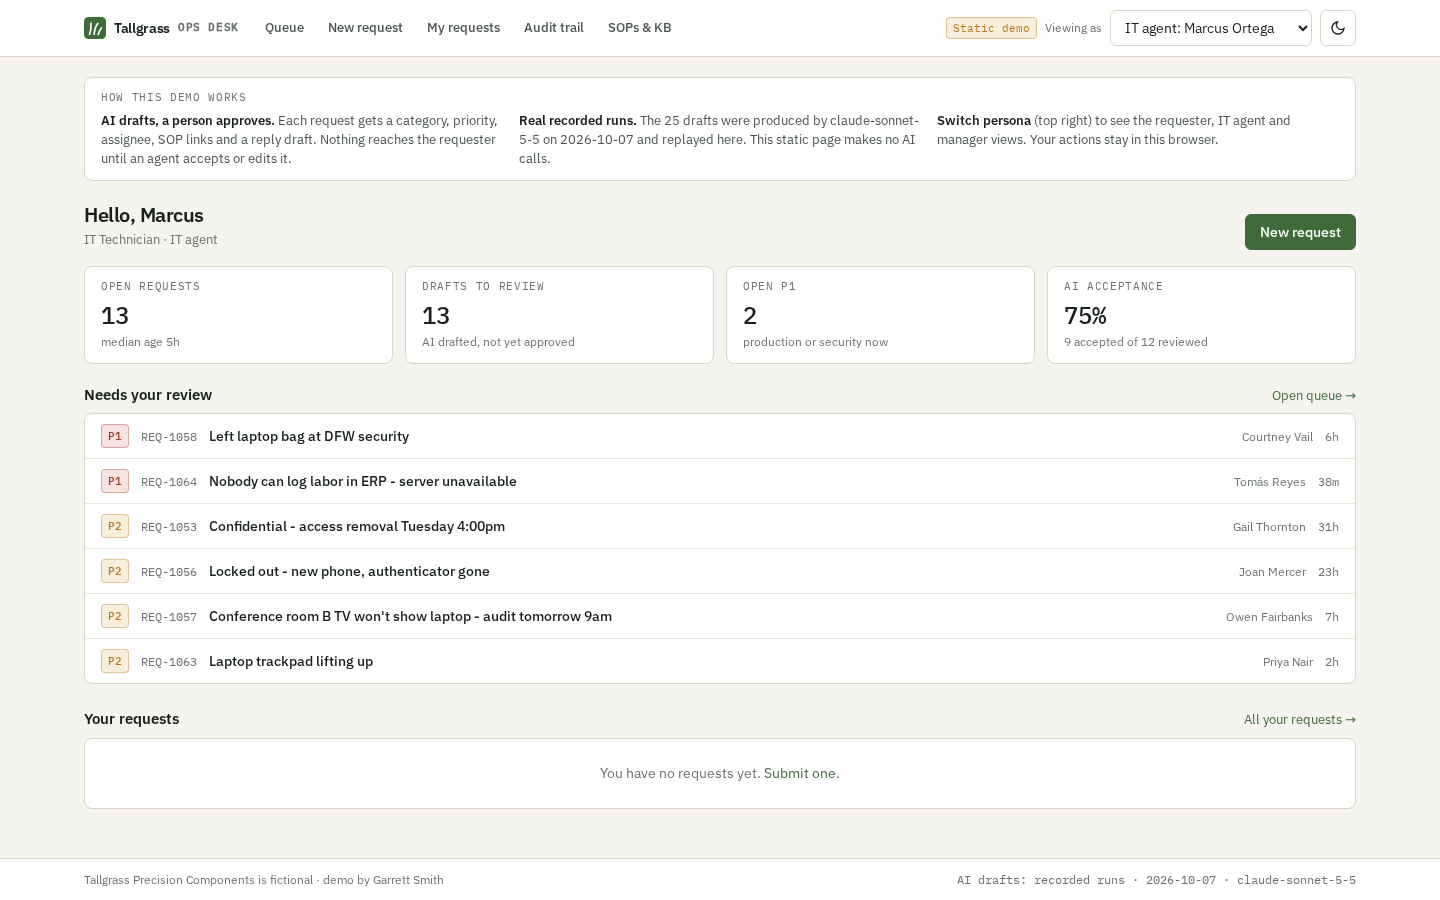The height and width of the screenshot is (900, 1440).
Task: Click requester name Priya Nair
Action: (1288, 662)
